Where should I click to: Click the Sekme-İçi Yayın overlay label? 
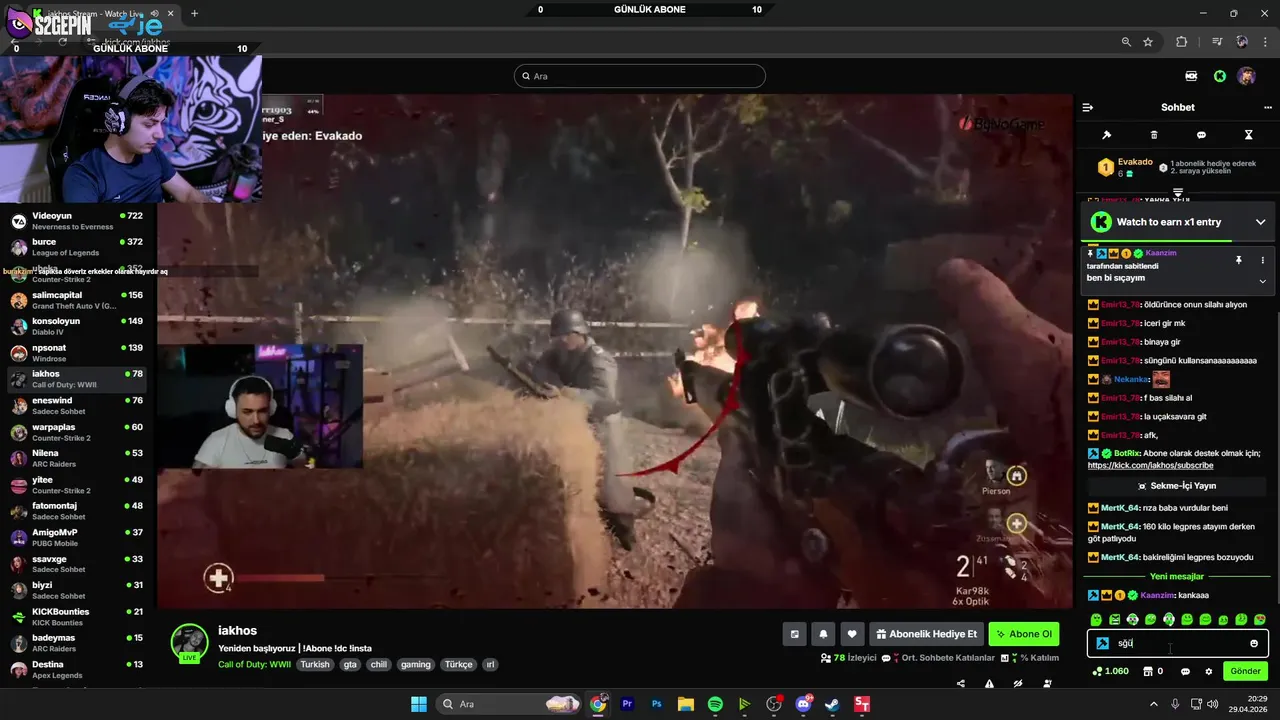coord(1177,486)
